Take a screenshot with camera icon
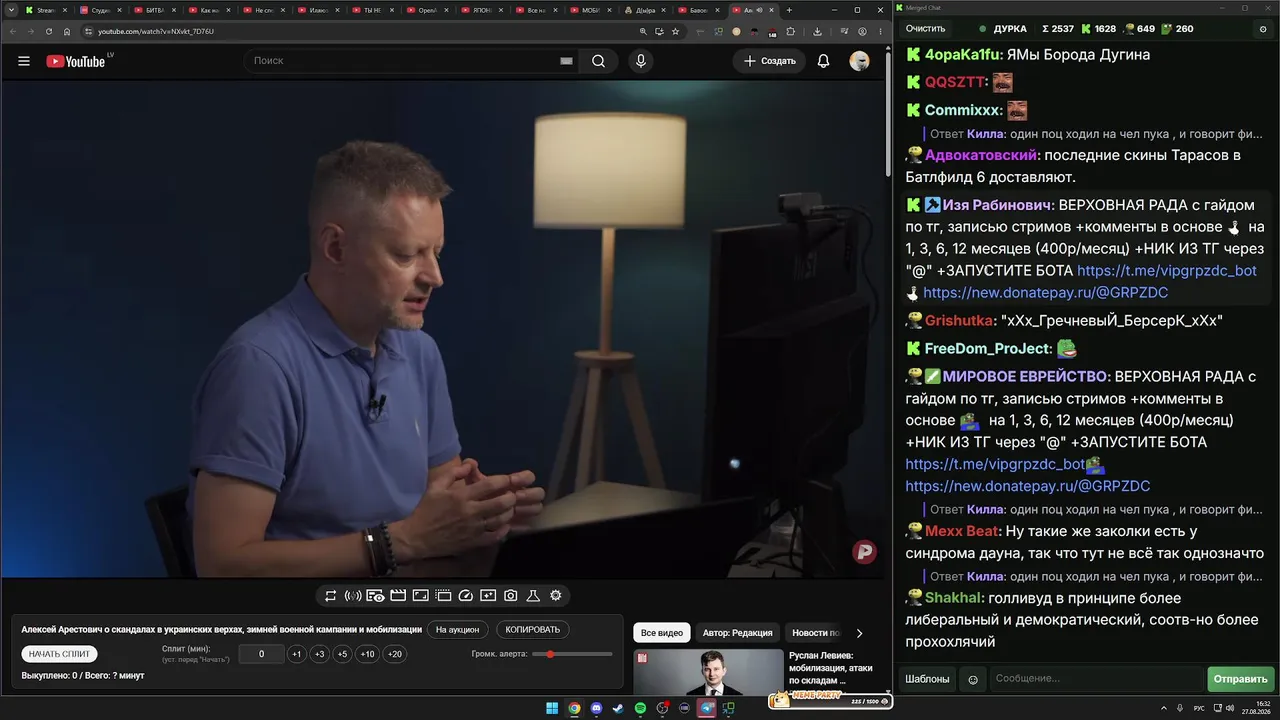 [511, 596]
